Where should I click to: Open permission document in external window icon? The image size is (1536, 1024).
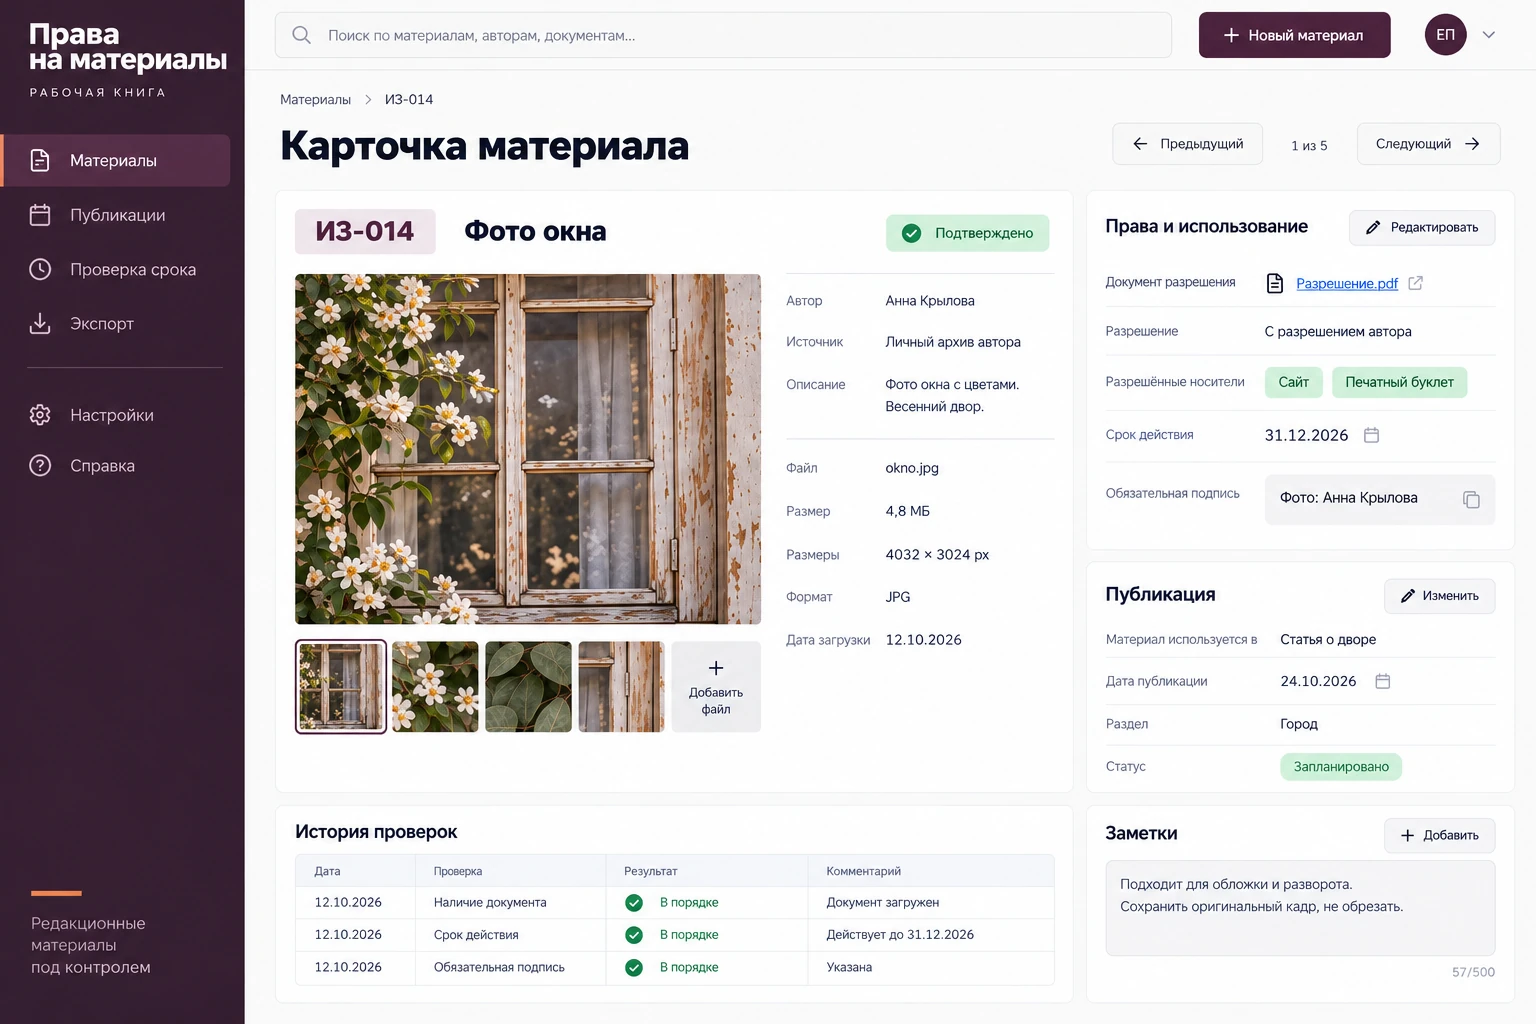click(1415, 283)
